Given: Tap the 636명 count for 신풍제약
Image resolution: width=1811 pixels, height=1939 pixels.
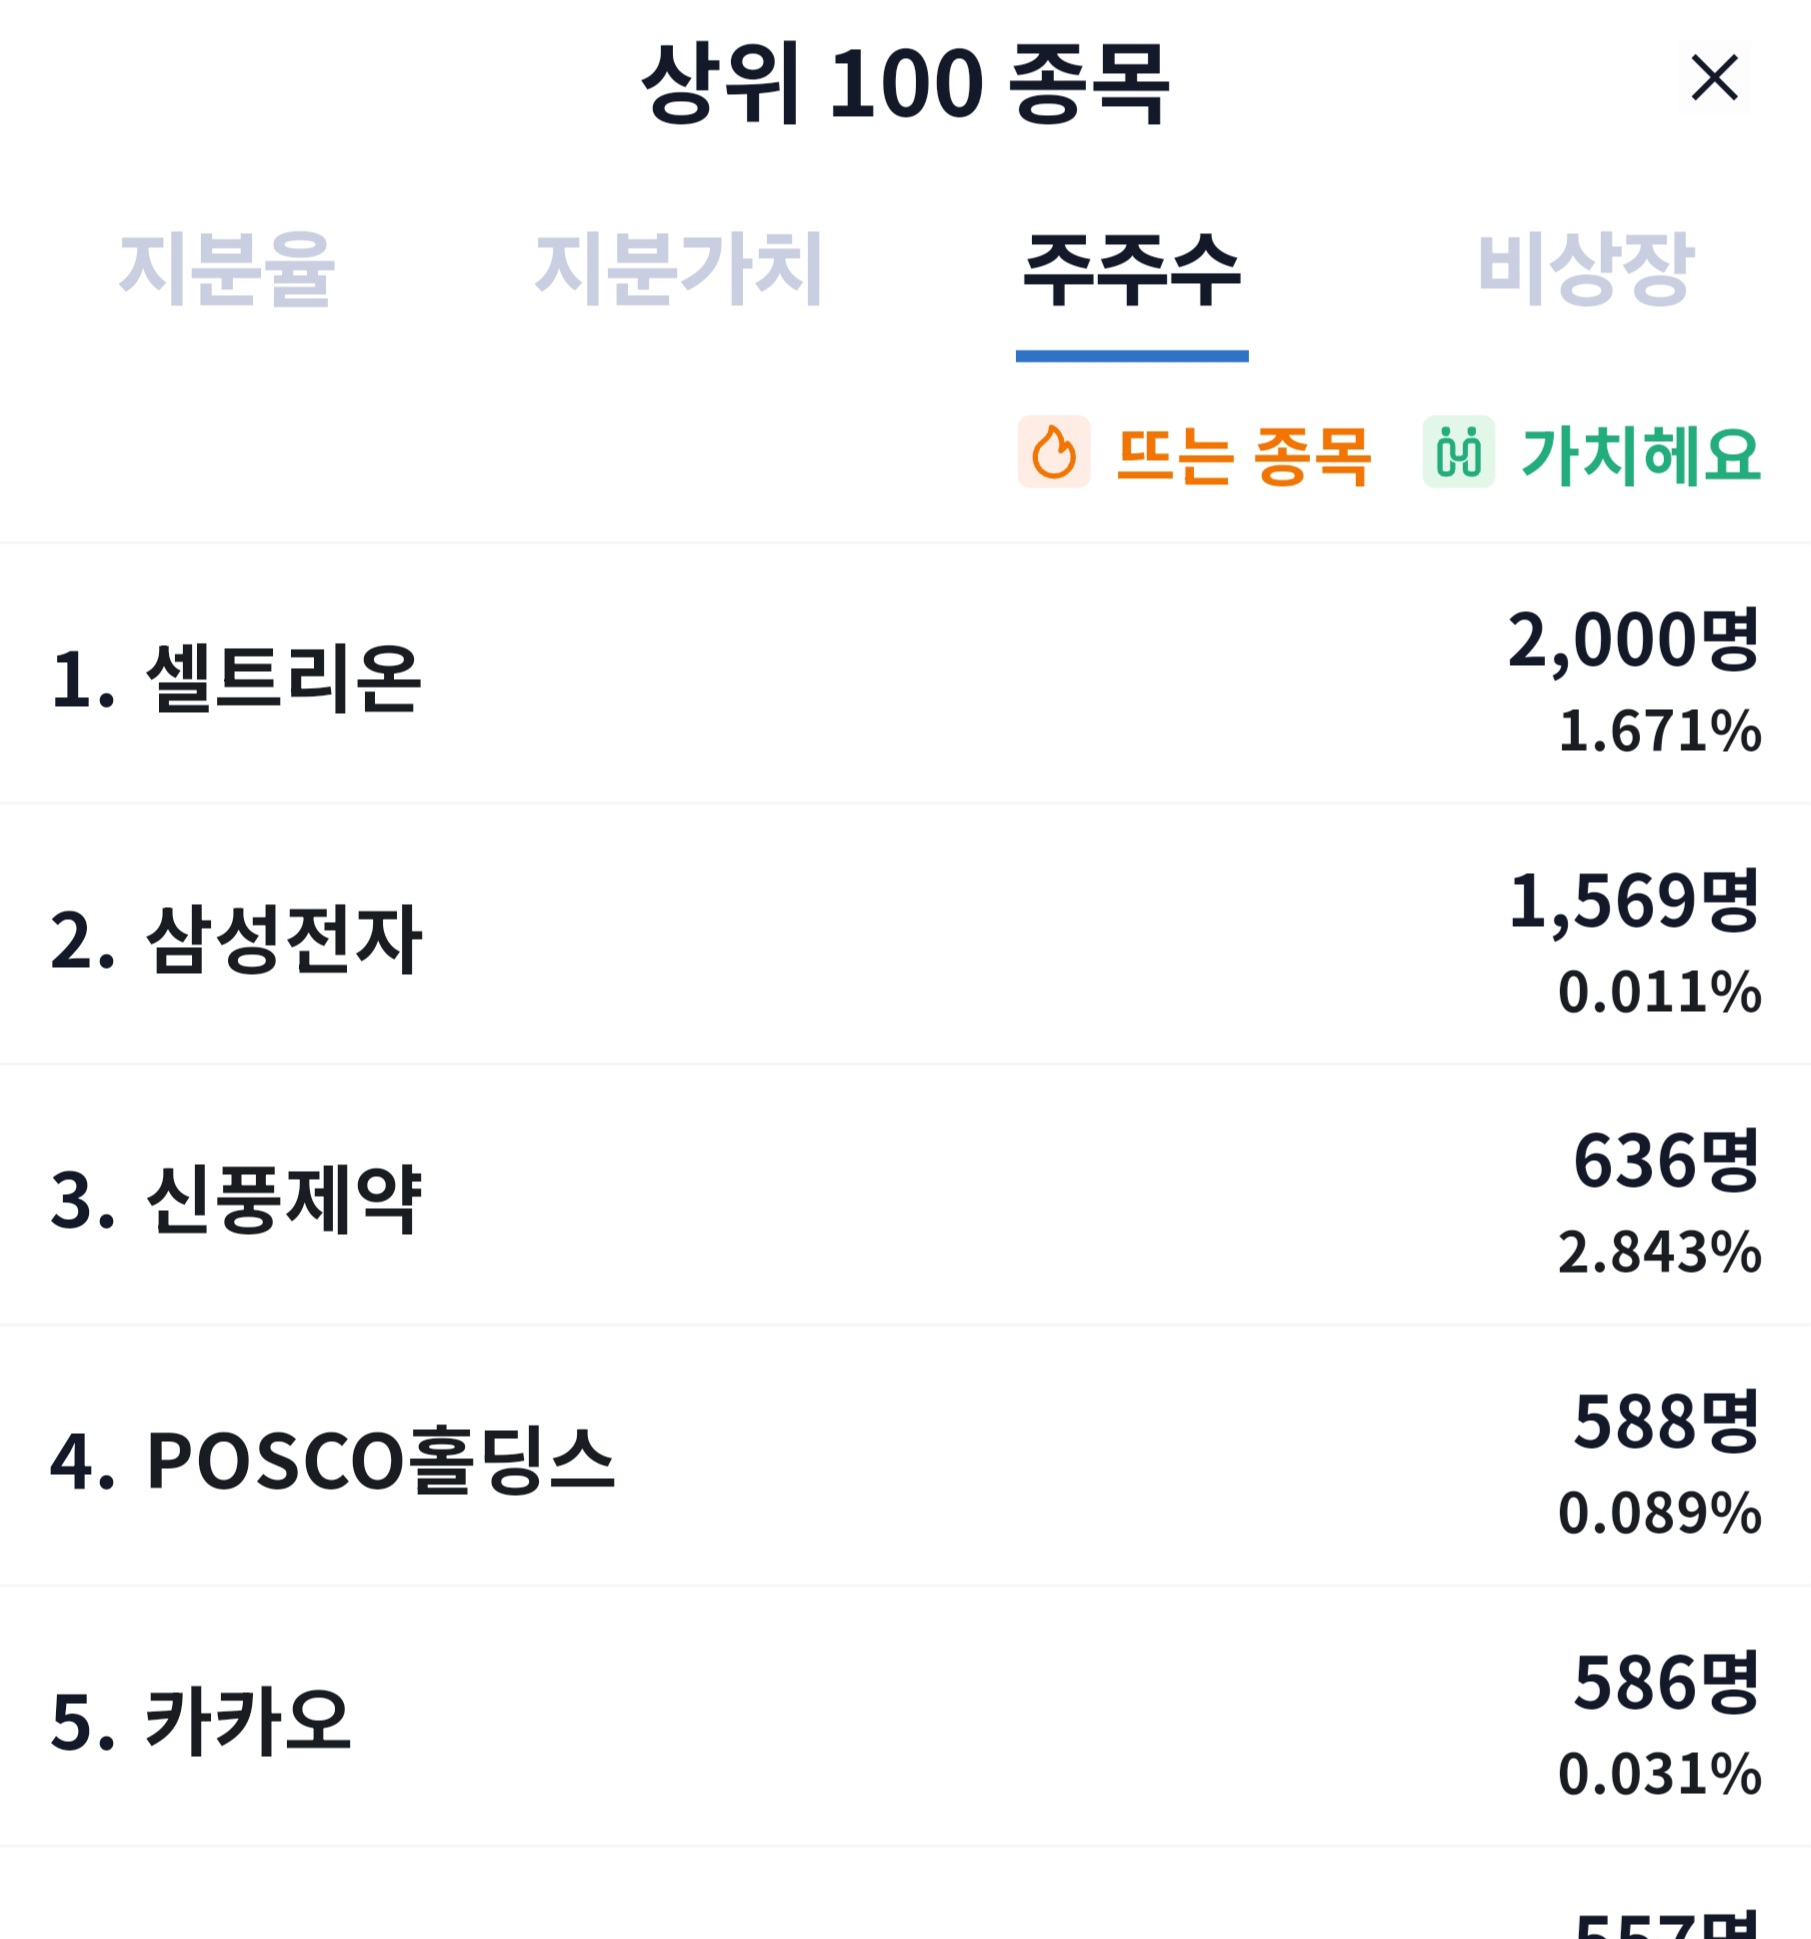Looking at the screenshot, I should 1666,1161.
